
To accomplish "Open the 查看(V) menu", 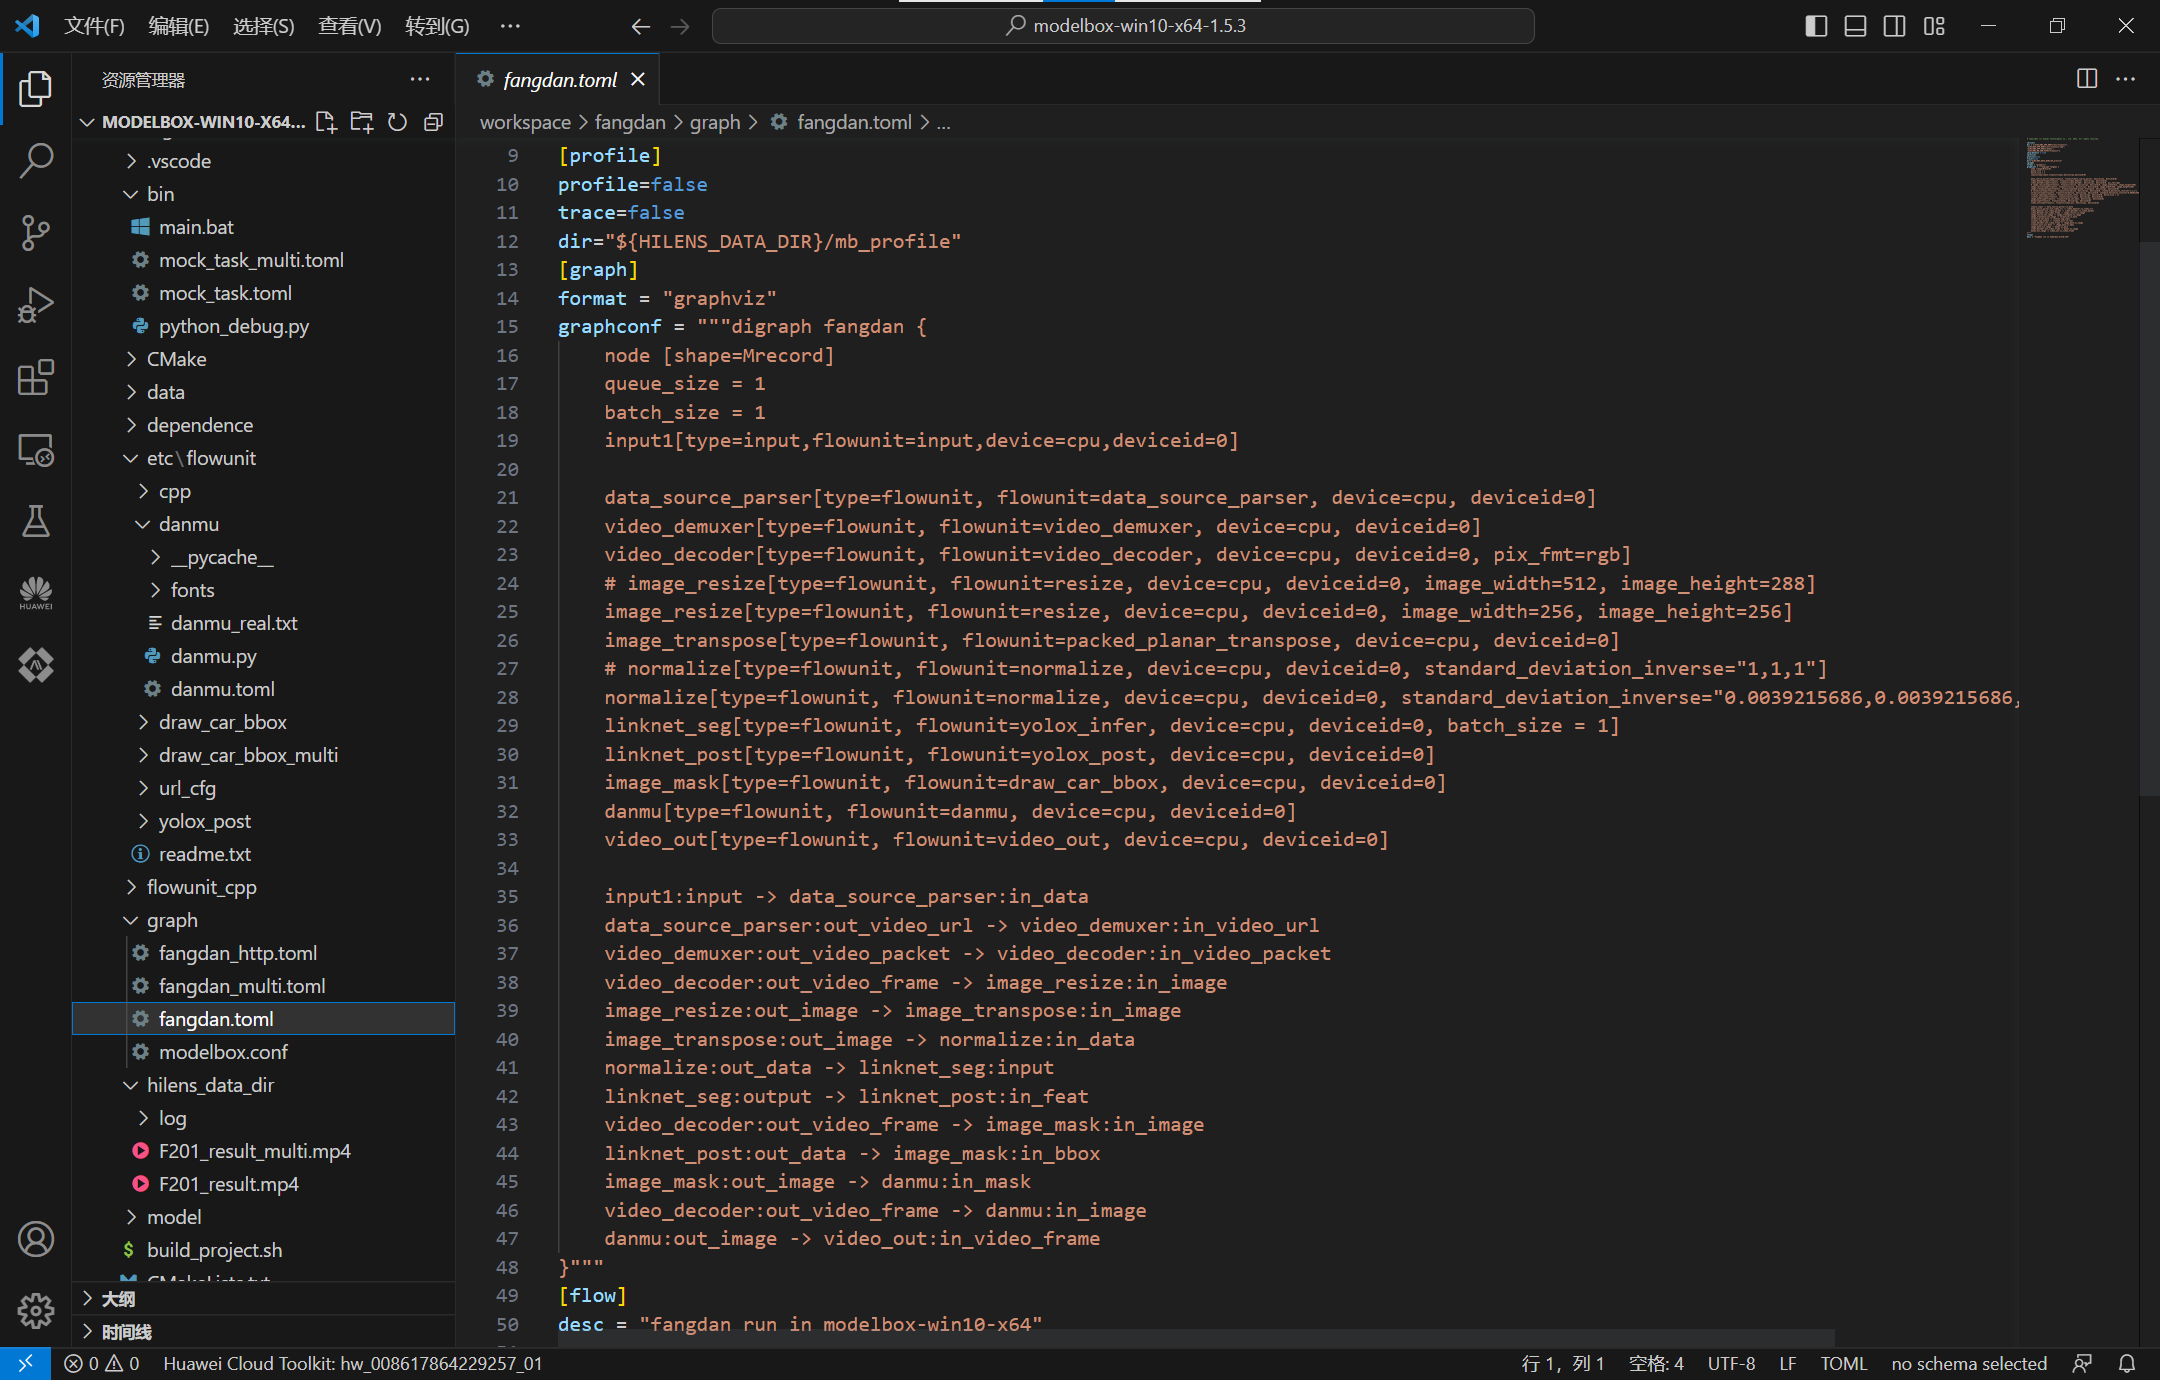I will tap(349, 26).
